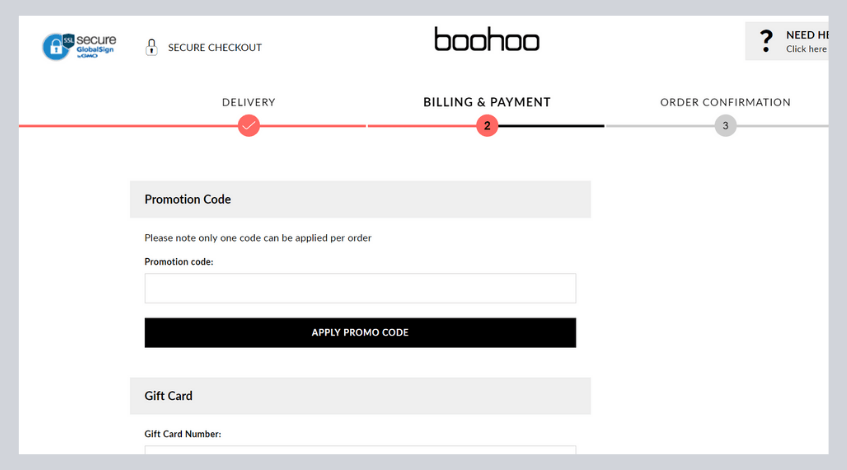Click the Secure Checkout text
Viewport: 847px width, 470px height.
click(x=215, y=47)
